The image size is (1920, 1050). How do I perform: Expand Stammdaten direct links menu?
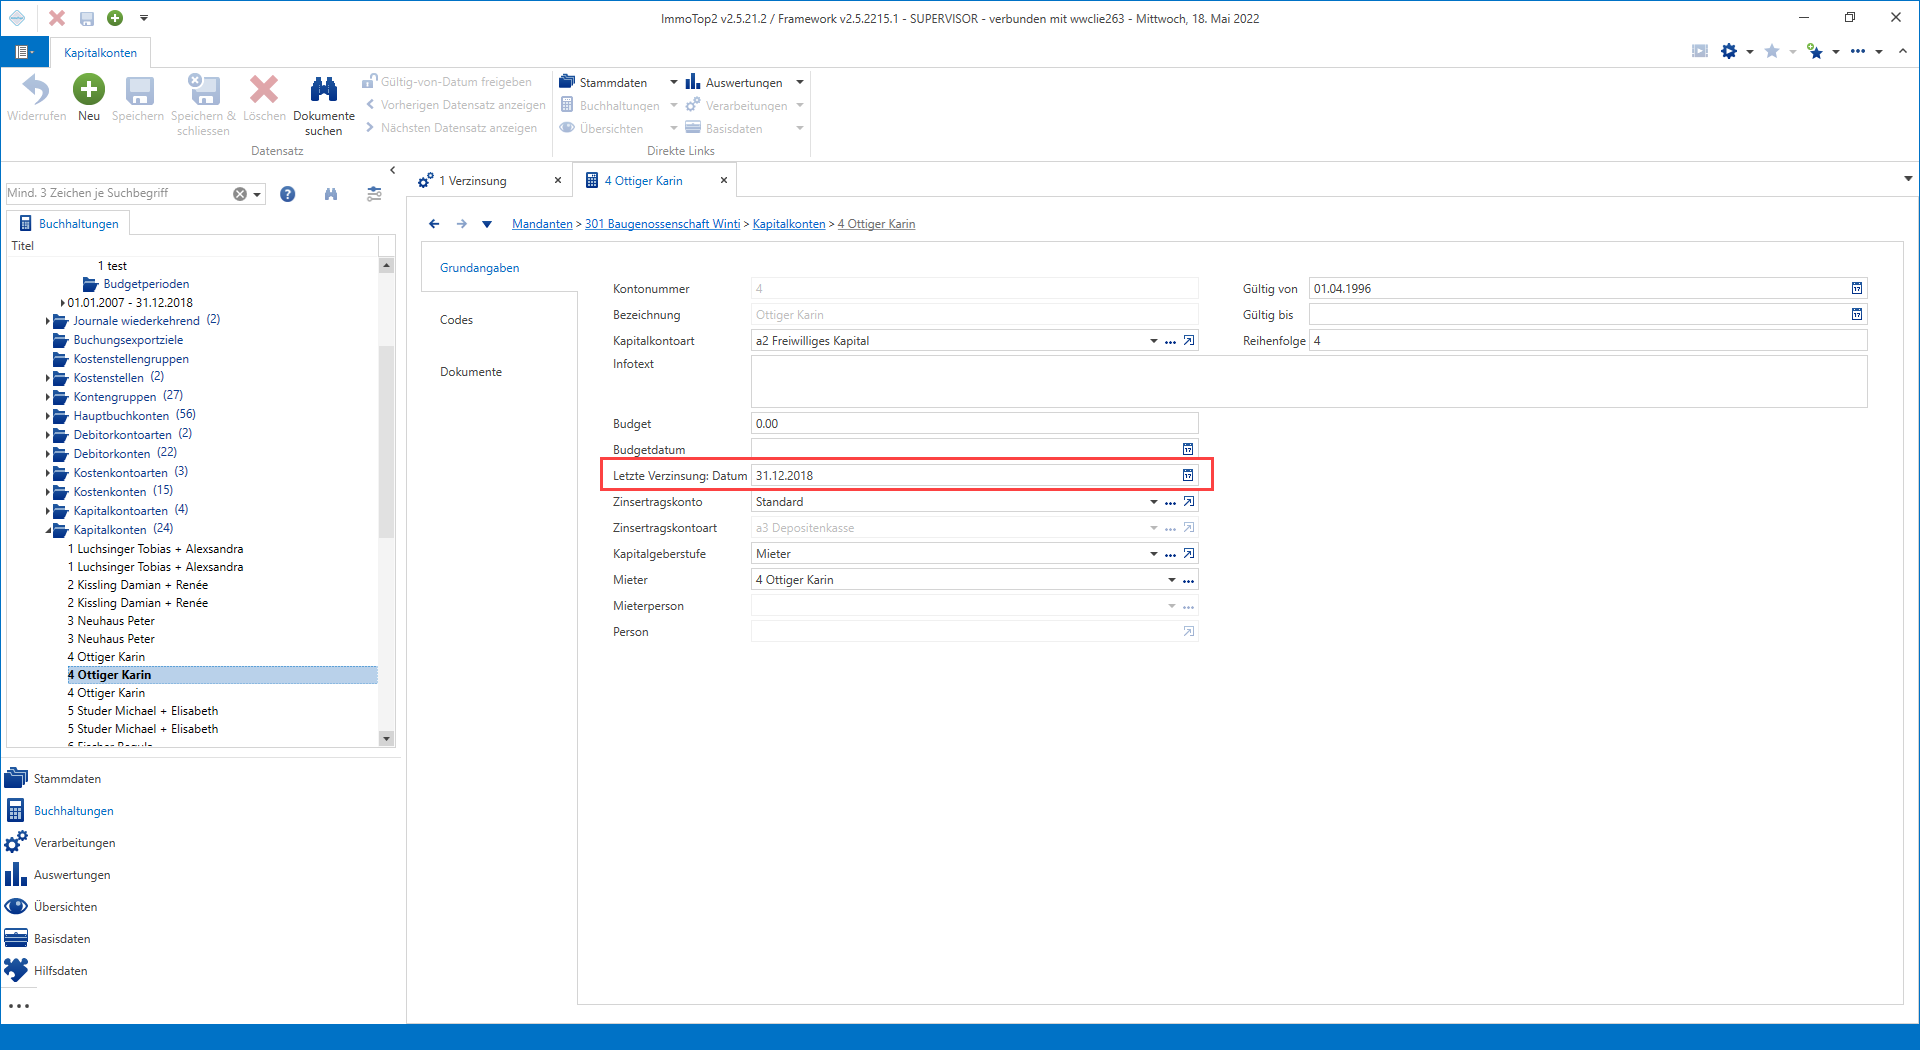coord(673,83)
